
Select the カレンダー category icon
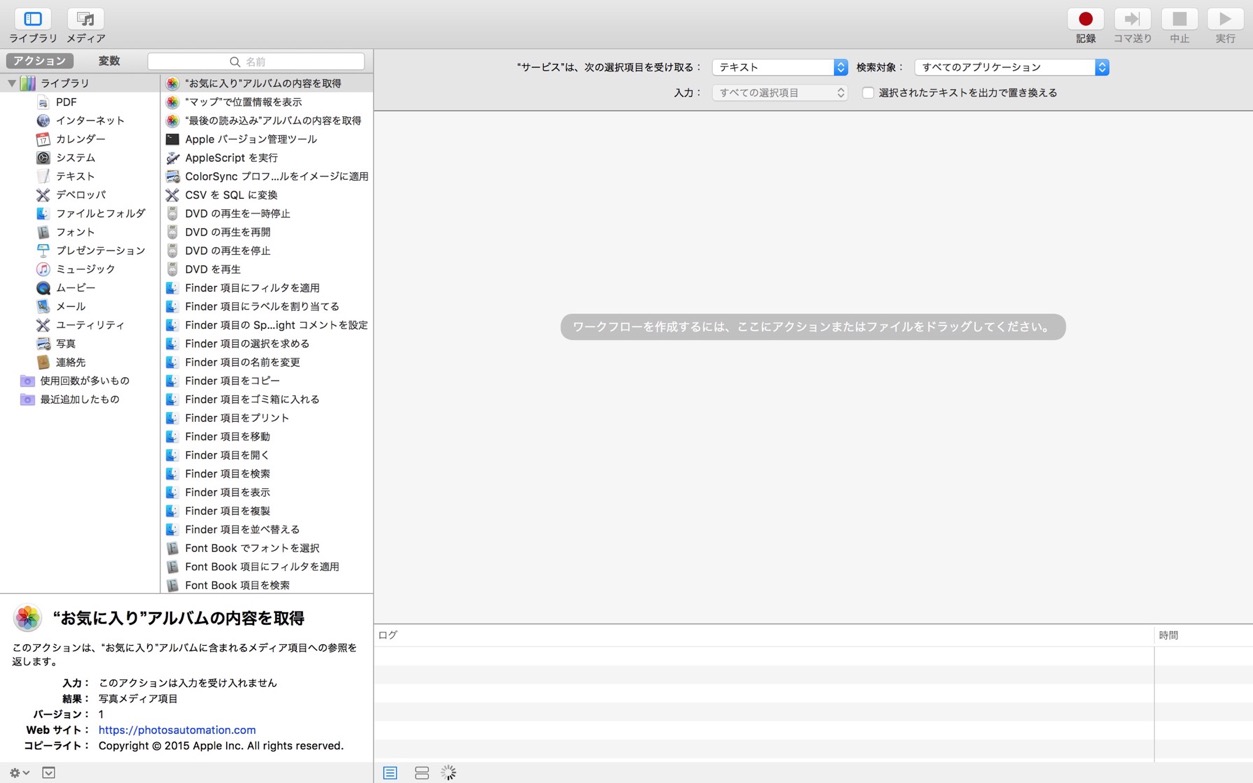pyautogui.click(x=43, y=139)
